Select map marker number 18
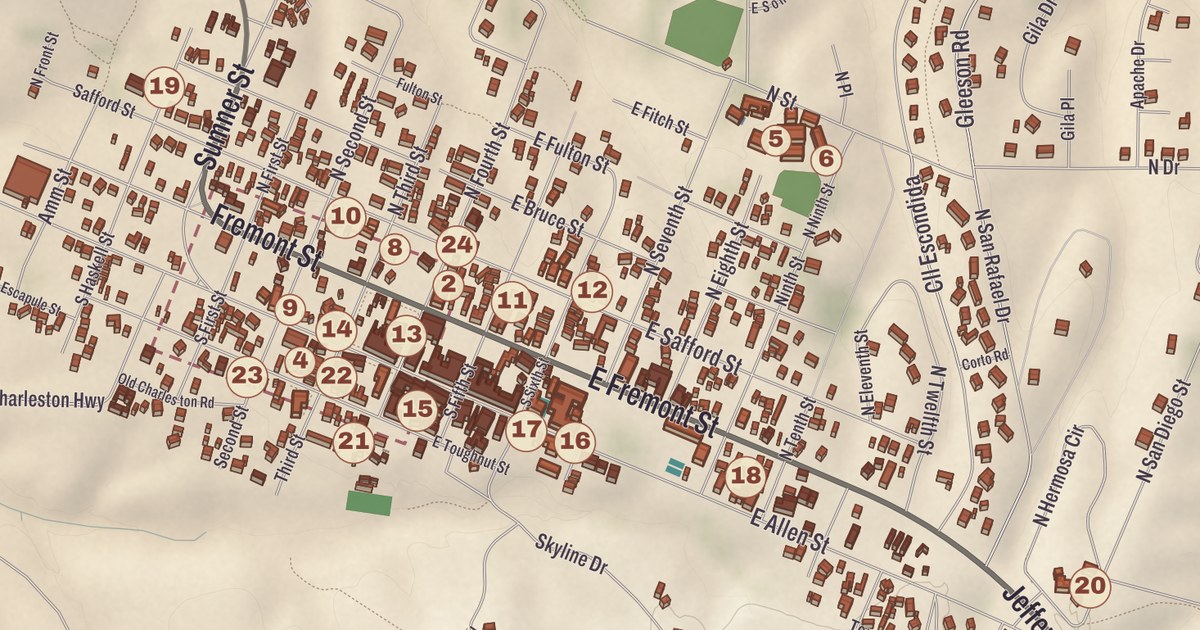Screen dimensions: 1200x630 point(746,475)
